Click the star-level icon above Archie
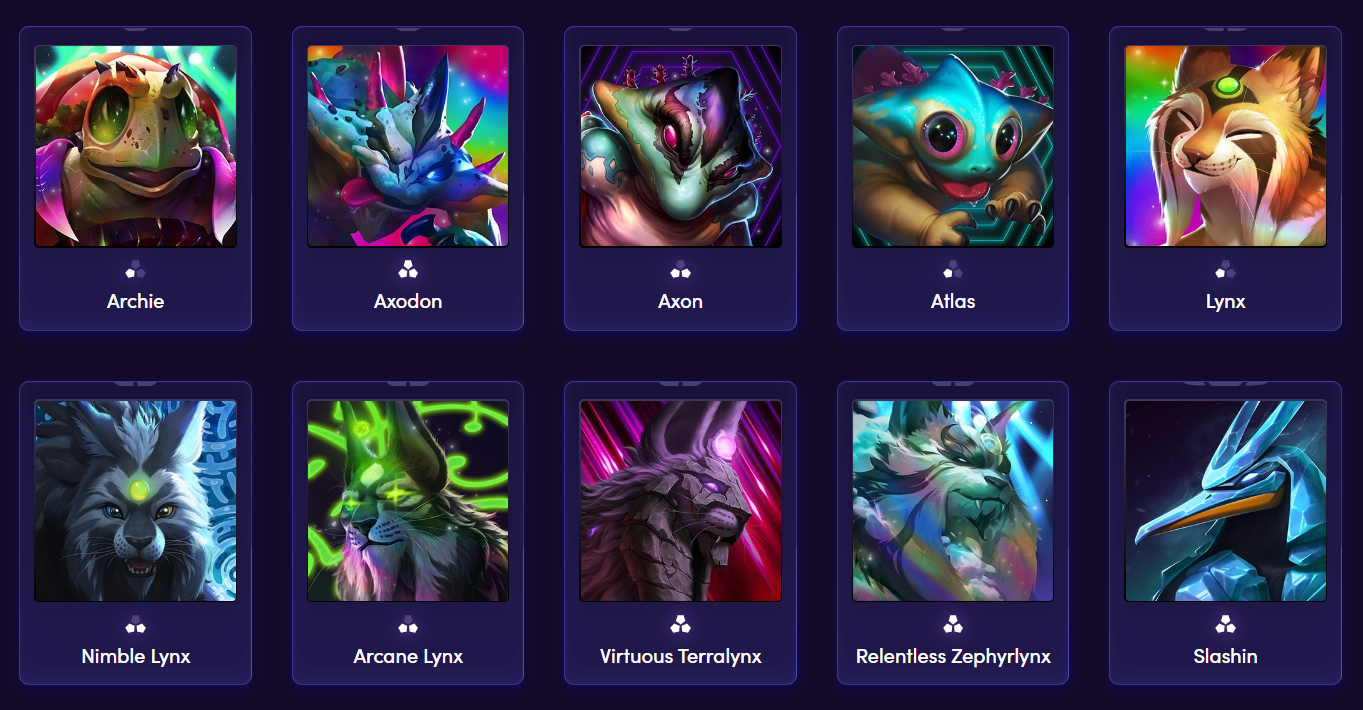This screenshot has height=710, width=1363. [x=135, y=270]
